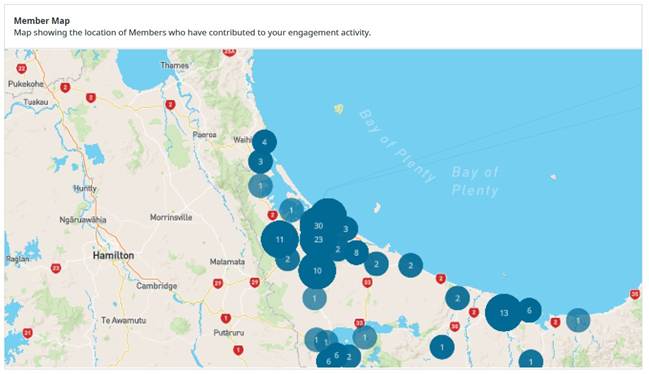Screen dimensions: 649x374
Task: Click the Pukekohe label on the map
Action: pyautogui.click(x=26, y=84)
